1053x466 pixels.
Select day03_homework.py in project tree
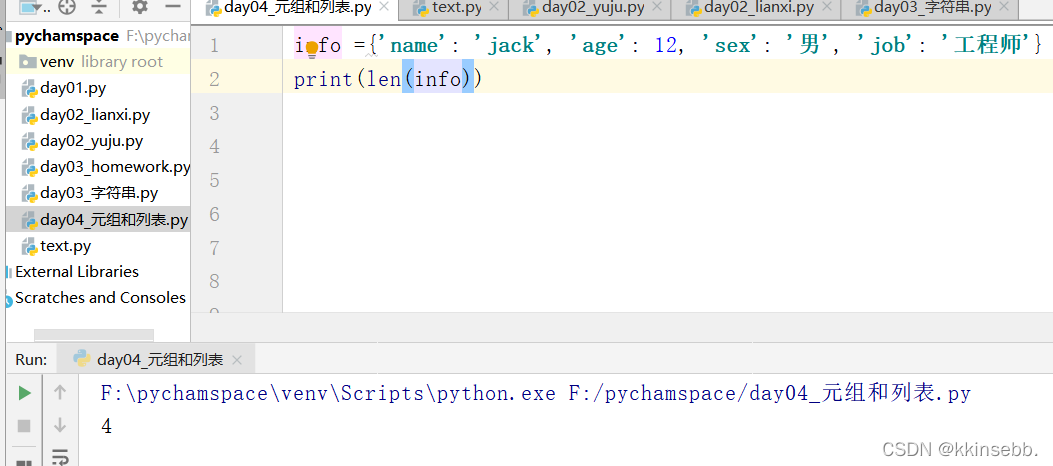coord(115,167)
